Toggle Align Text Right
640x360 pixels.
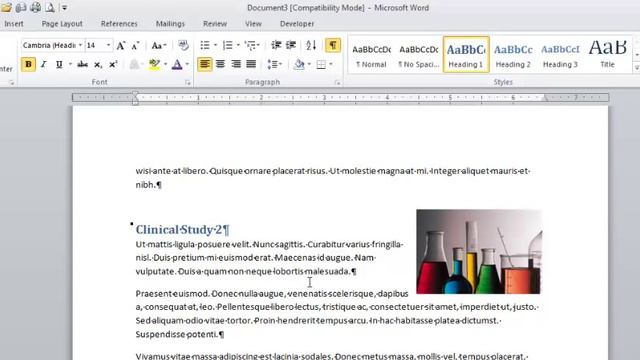click(x=236, y=64)
